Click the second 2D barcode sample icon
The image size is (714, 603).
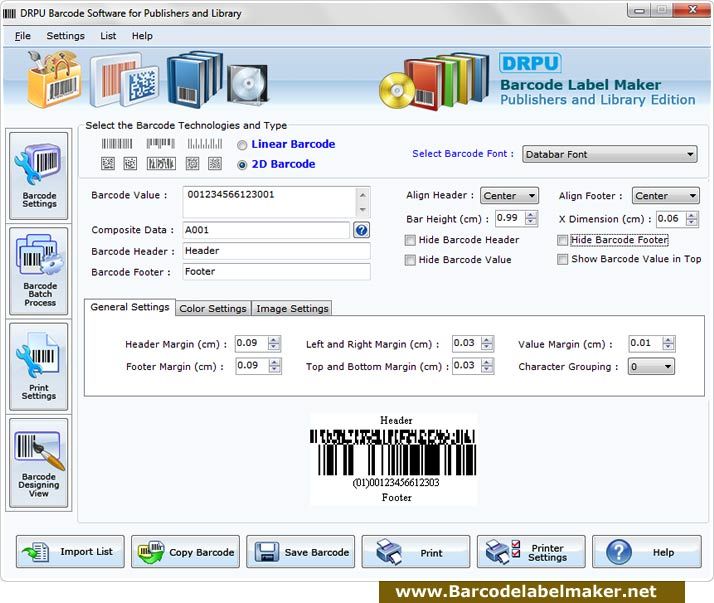[130, 164]
